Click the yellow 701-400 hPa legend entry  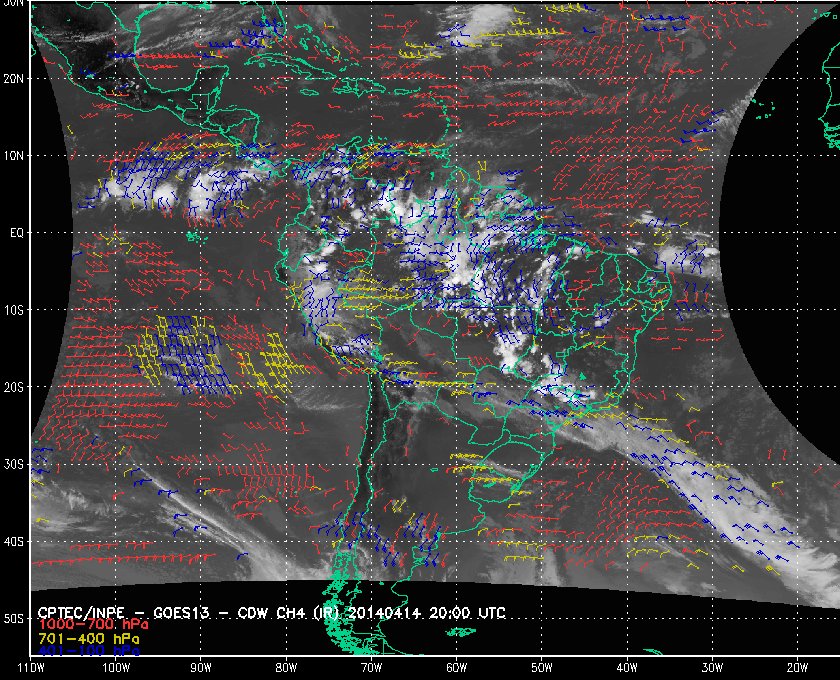[89, 639]
